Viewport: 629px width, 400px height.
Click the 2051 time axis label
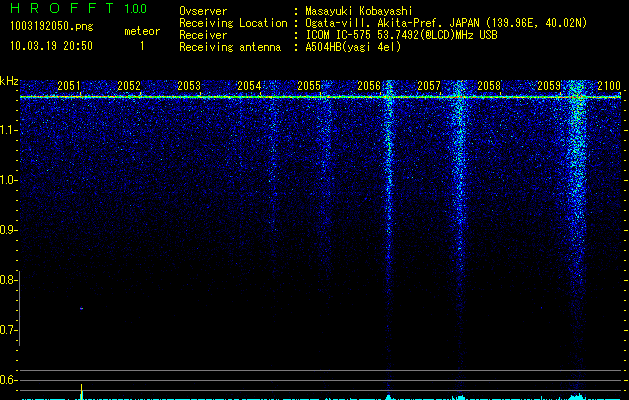69,86
